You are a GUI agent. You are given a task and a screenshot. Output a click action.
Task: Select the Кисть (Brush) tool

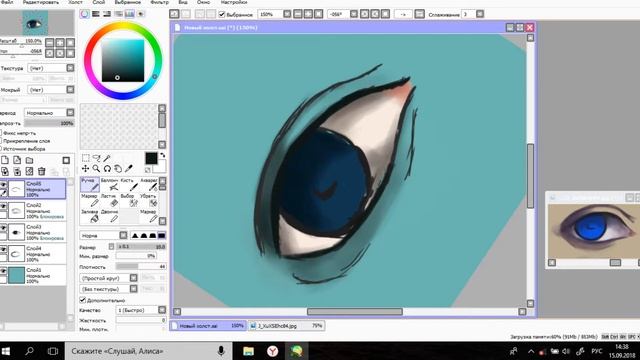tap(129, 184)
